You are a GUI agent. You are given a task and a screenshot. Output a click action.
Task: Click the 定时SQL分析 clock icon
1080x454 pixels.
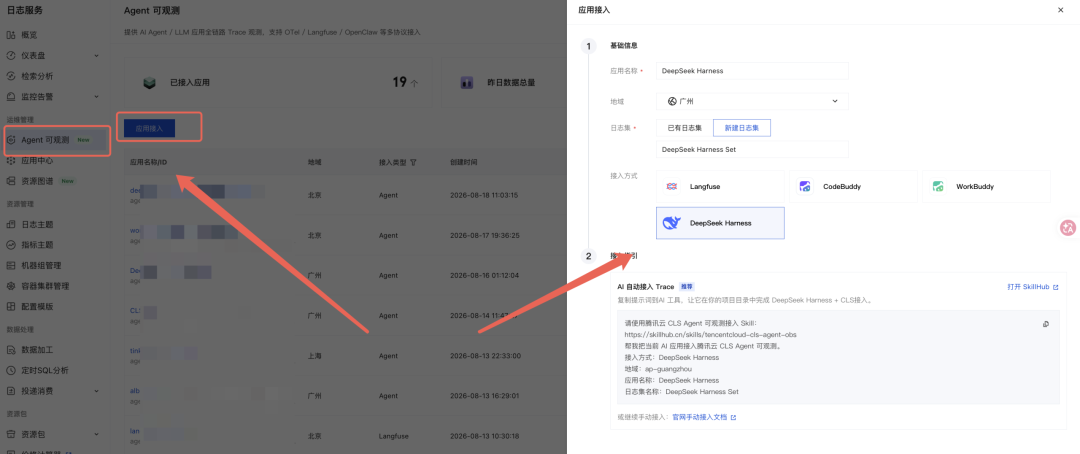click(11, 370)
